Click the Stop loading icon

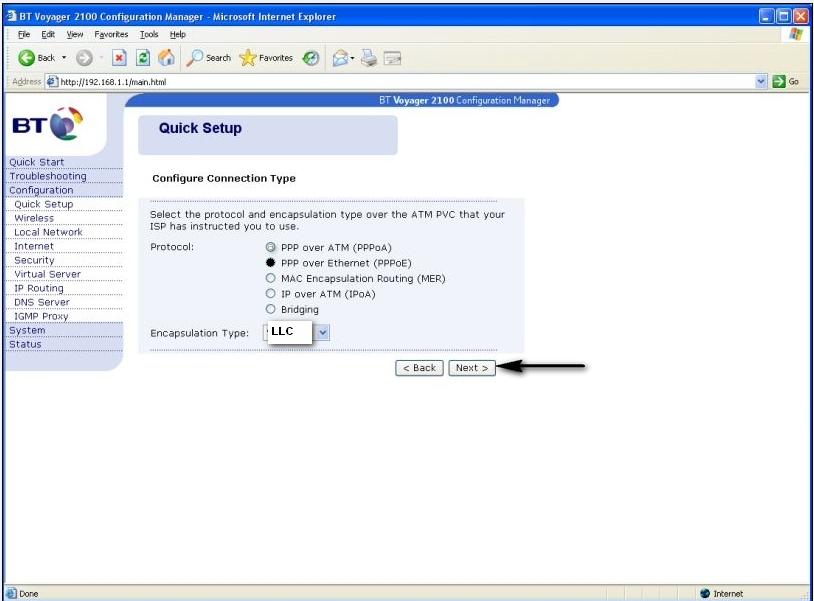(x=119, y=58)
